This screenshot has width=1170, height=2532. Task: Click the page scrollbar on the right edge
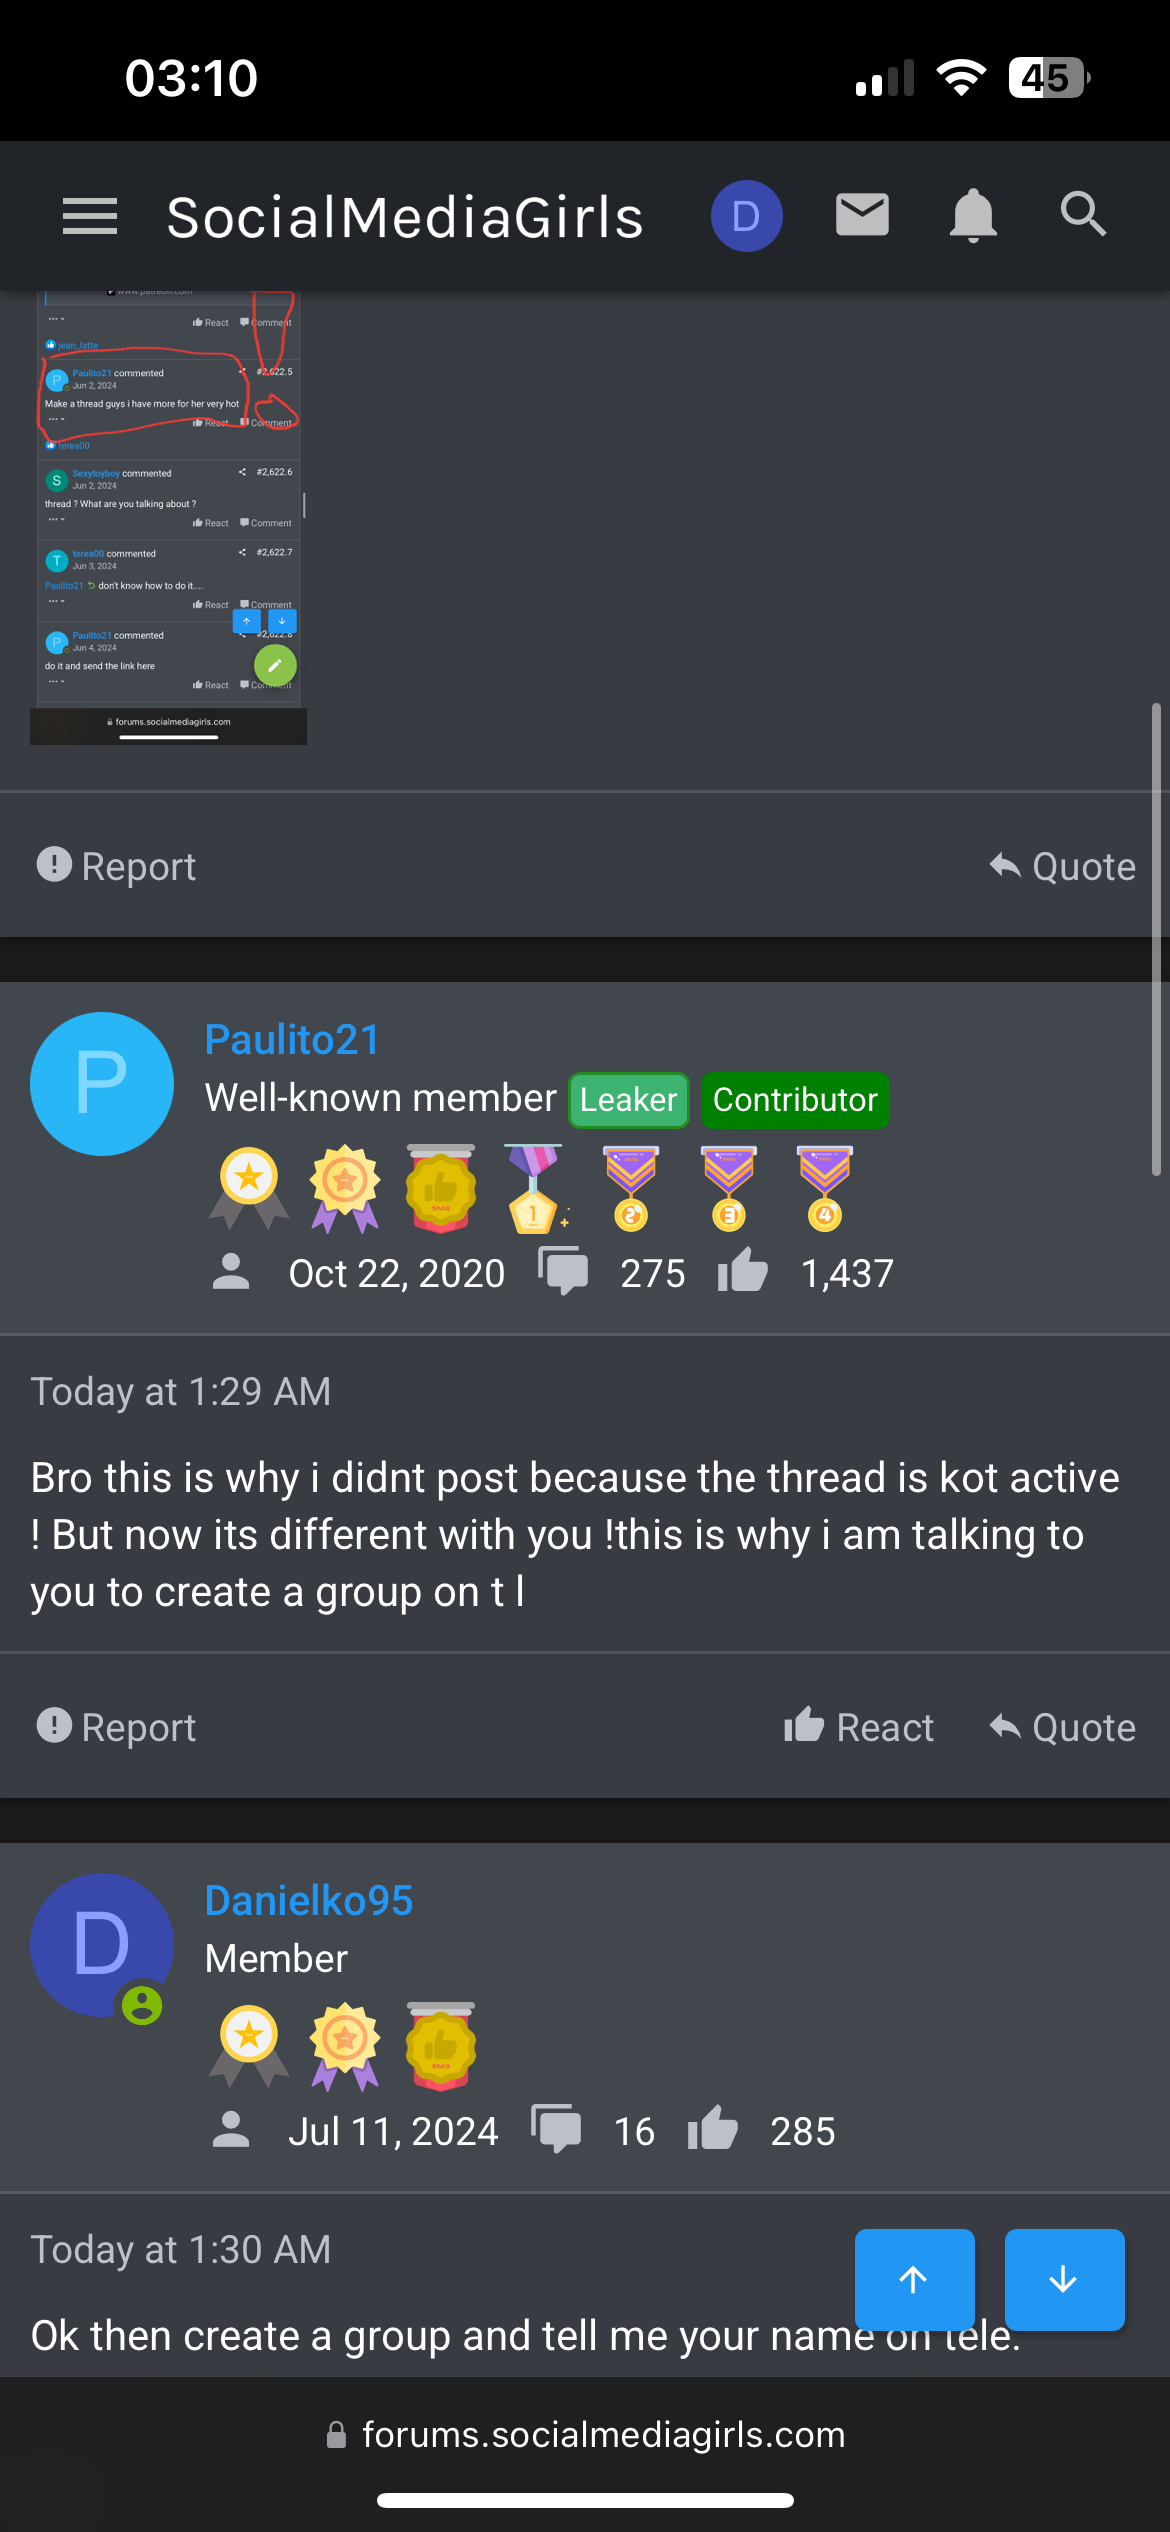point(1156,940)
